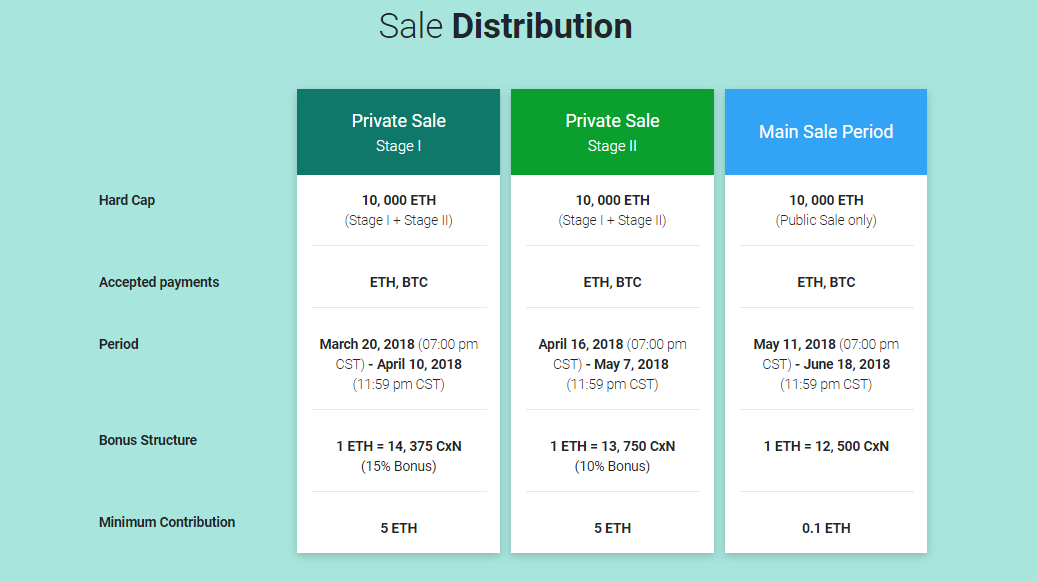This screenshot has height=581, width=1037.
Task: Click the Minimum Contribution row label
Action: point(167,522)
